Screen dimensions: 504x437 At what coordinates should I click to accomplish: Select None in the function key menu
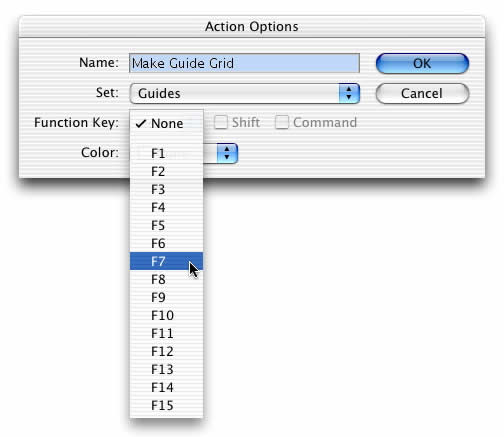[x=166, y=123]
